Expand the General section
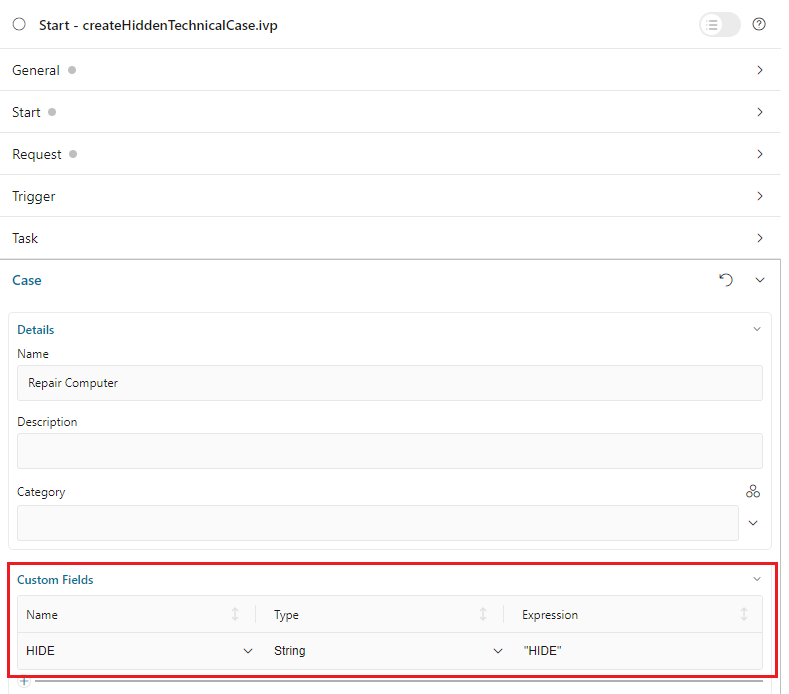Viewport: 789px width, 694px height. point(760,70)
